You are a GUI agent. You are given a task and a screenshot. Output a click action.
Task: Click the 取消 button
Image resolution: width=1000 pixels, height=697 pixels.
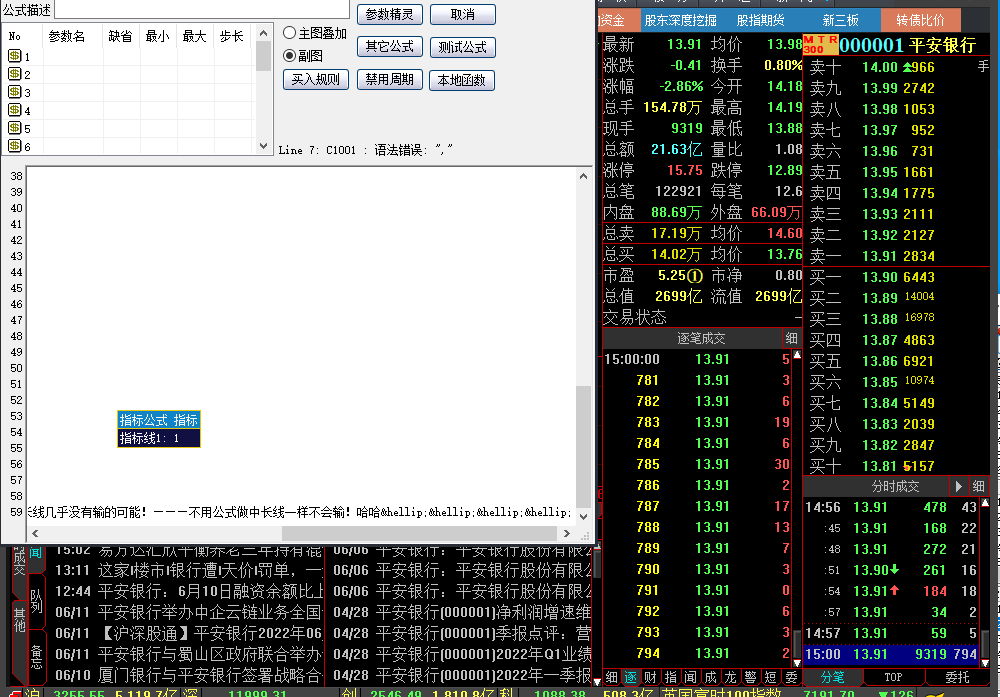[x=463, y=14]
